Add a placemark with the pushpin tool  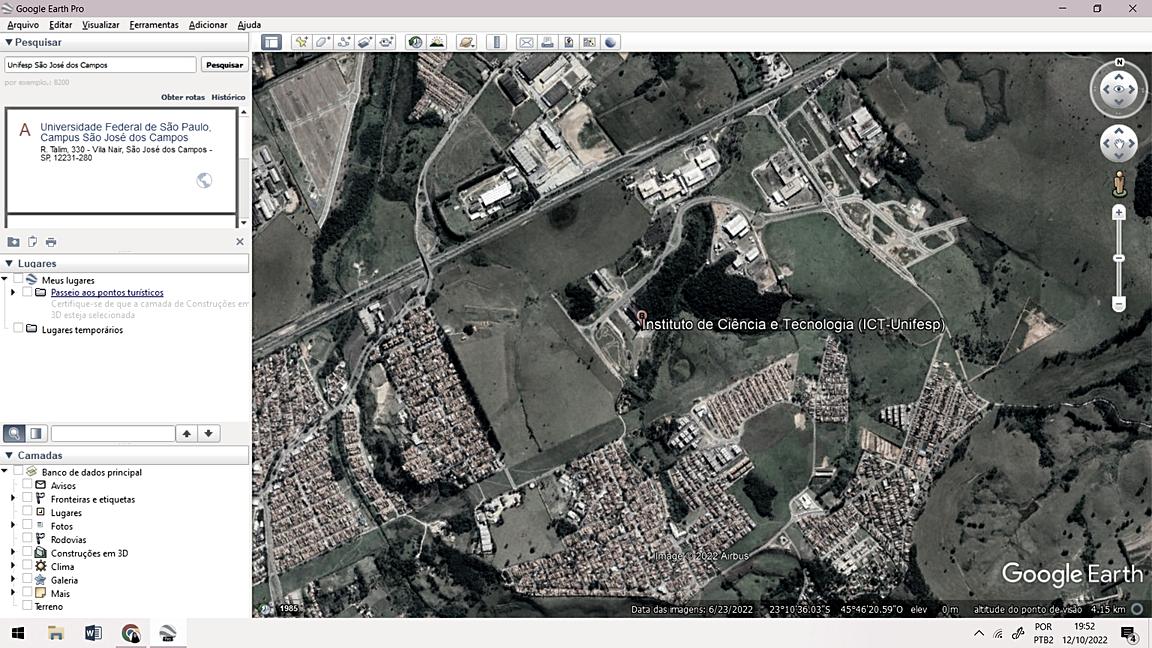point(301,42)
